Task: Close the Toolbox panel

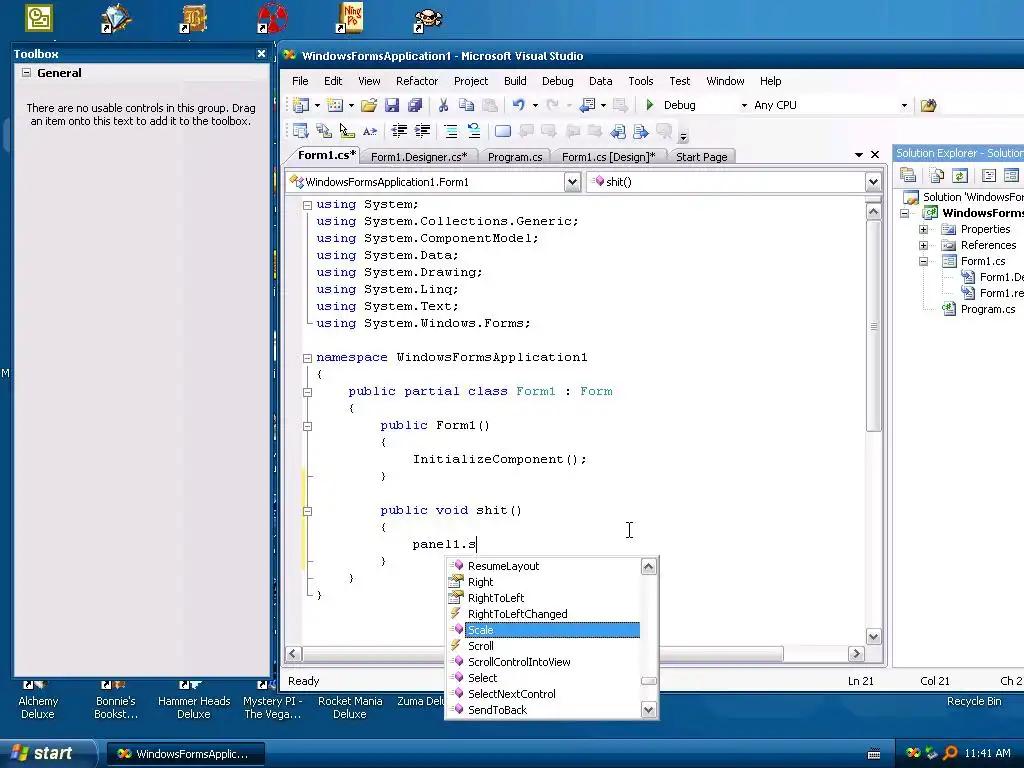Action: (261, 54)
